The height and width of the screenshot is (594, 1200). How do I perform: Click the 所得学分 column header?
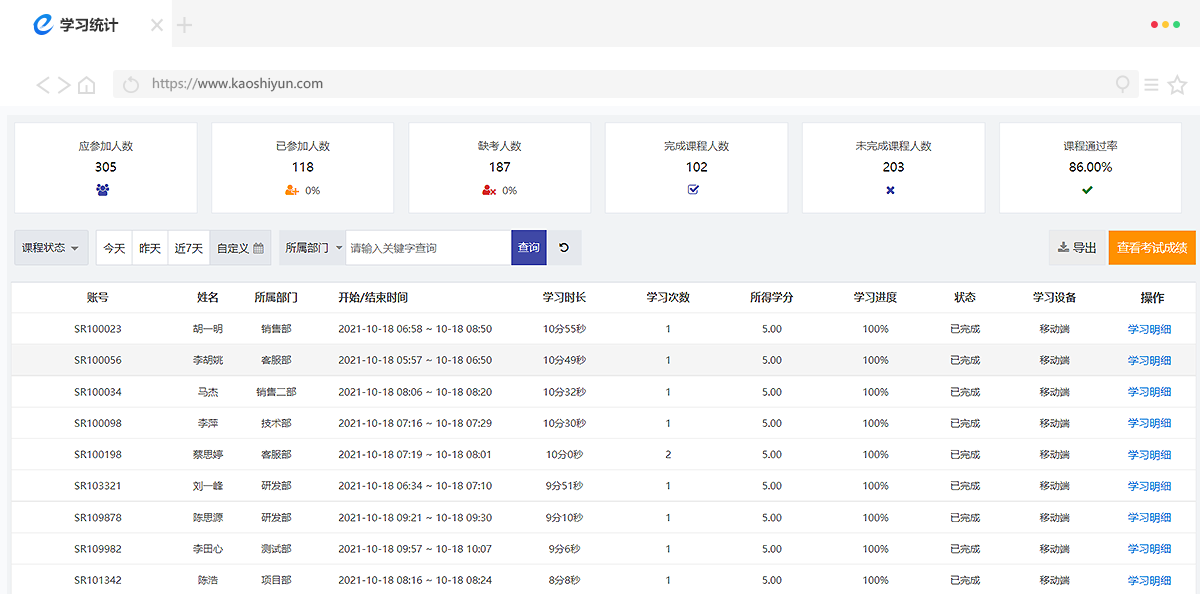coord(772,298)
